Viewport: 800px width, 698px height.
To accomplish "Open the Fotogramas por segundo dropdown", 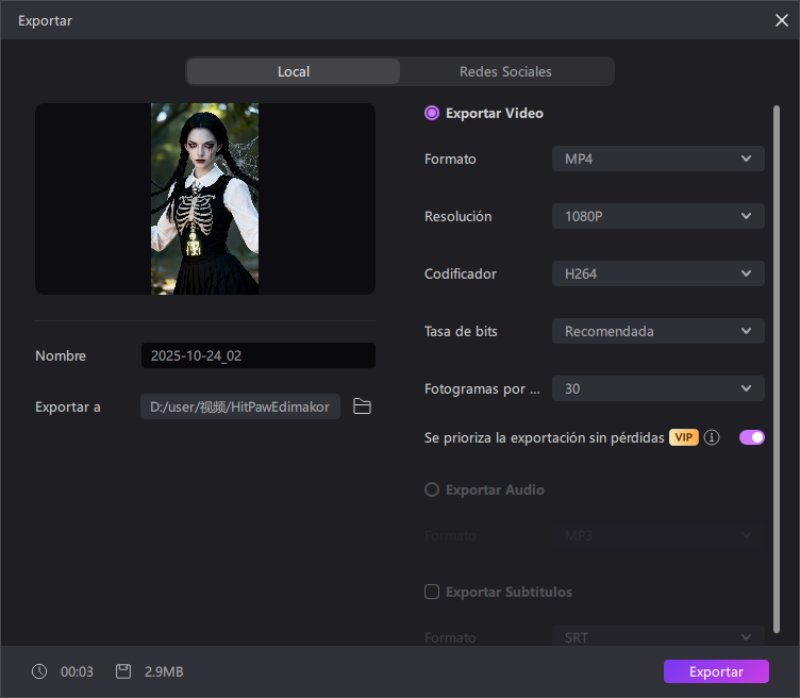I will (x=657, y=388).
